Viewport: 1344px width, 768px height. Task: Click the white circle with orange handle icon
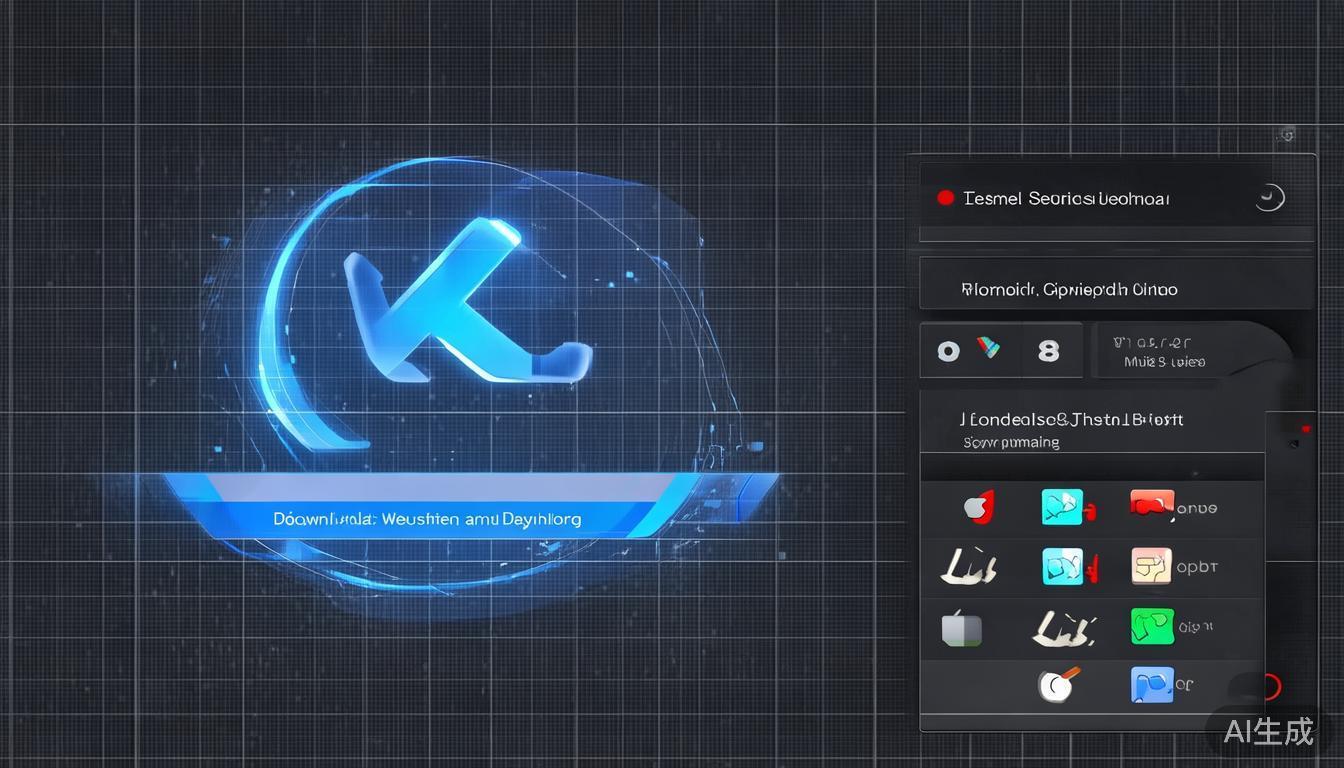coord(1059,684)
